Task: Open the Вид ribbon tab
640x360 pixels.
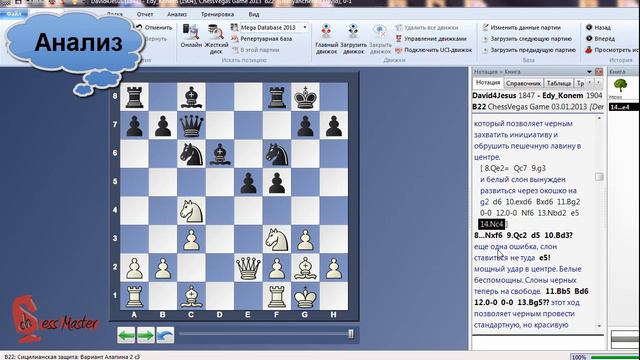Action: click(254, 14)
